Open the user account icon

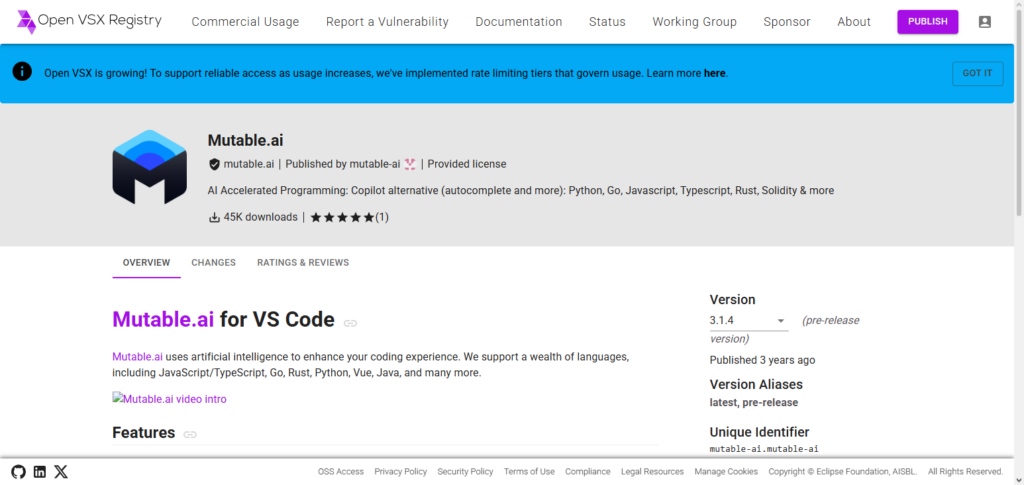point(984,22)
